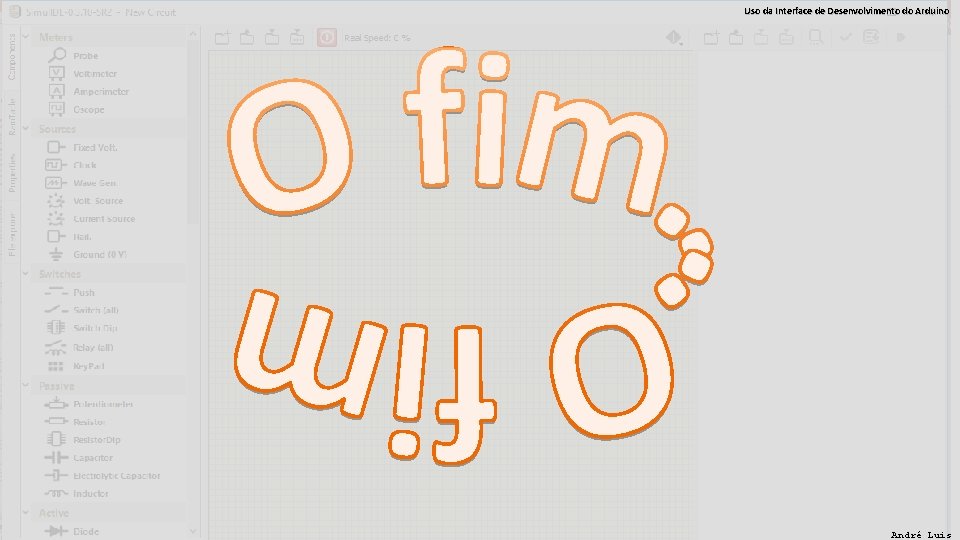Click the editor New file icon

click(x=711, y=38)
